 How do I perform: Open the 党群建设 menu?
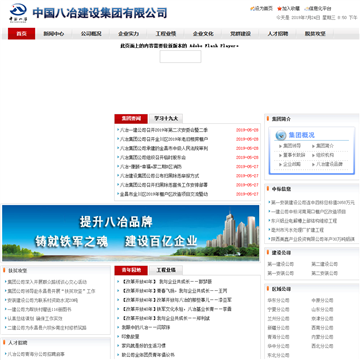point(240,34)
